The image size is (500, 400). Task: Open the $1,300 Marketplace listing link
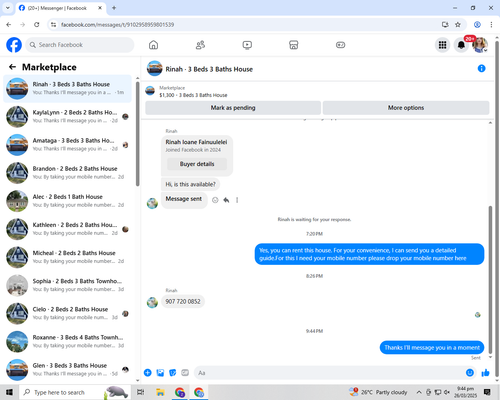193,95
